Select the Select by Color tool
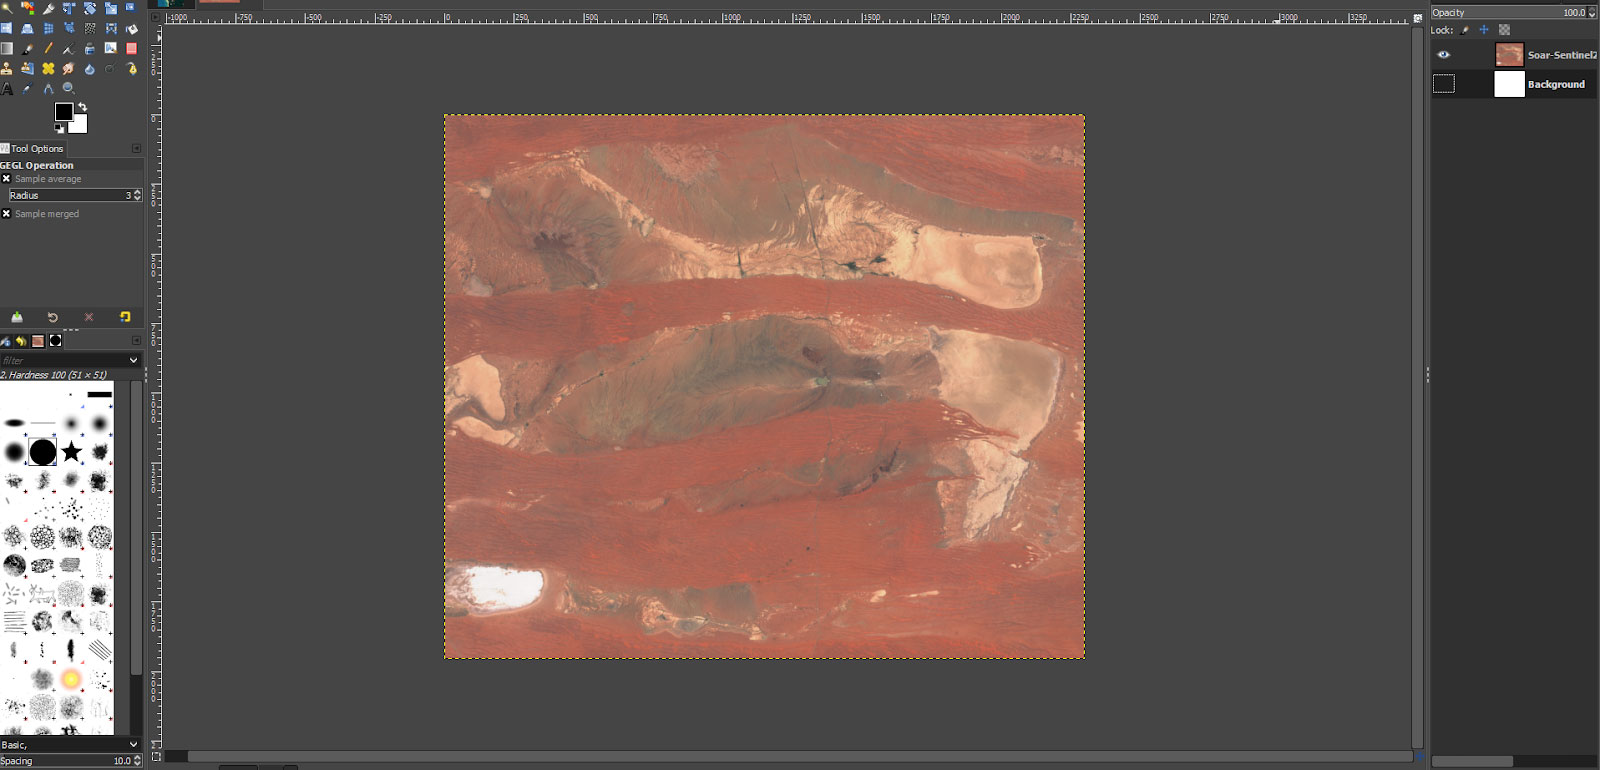The image size is (1600, 770). click(x=27, y=8)
